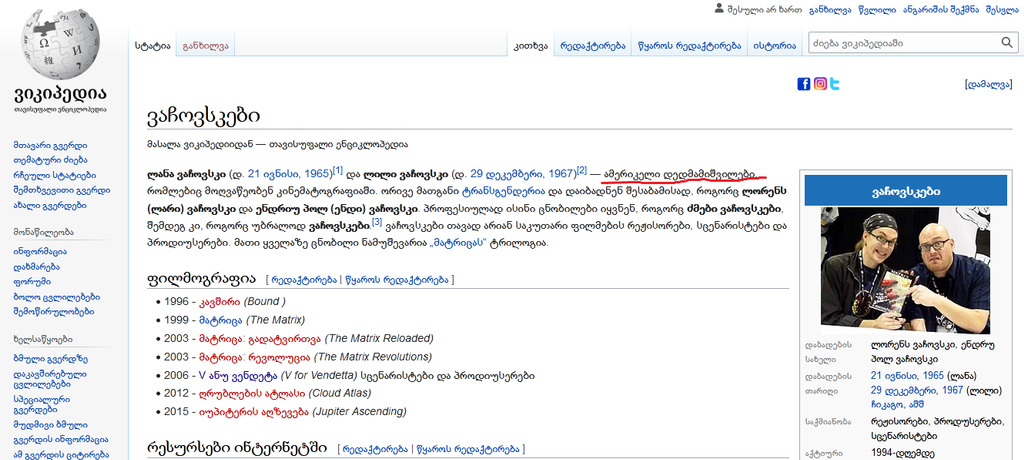Click 21 ივნისი date in infobox
The image size is (1024, 460).
(x=895, y=376)
